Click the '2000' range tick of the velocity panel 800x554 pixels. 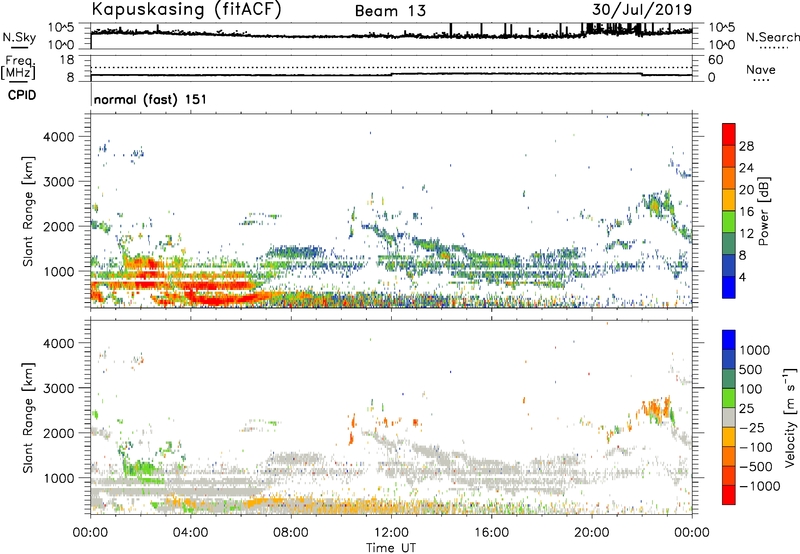58,433
